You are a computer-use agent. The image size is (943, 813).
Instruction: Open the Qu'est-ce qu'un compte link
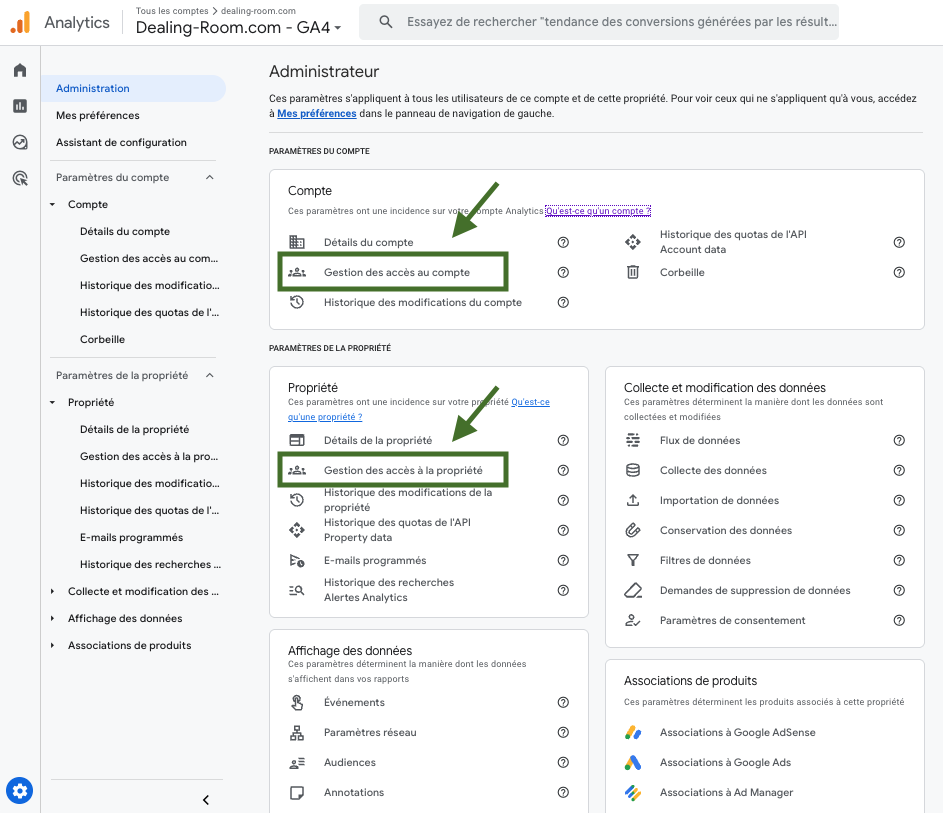click(x=598, y=211)
